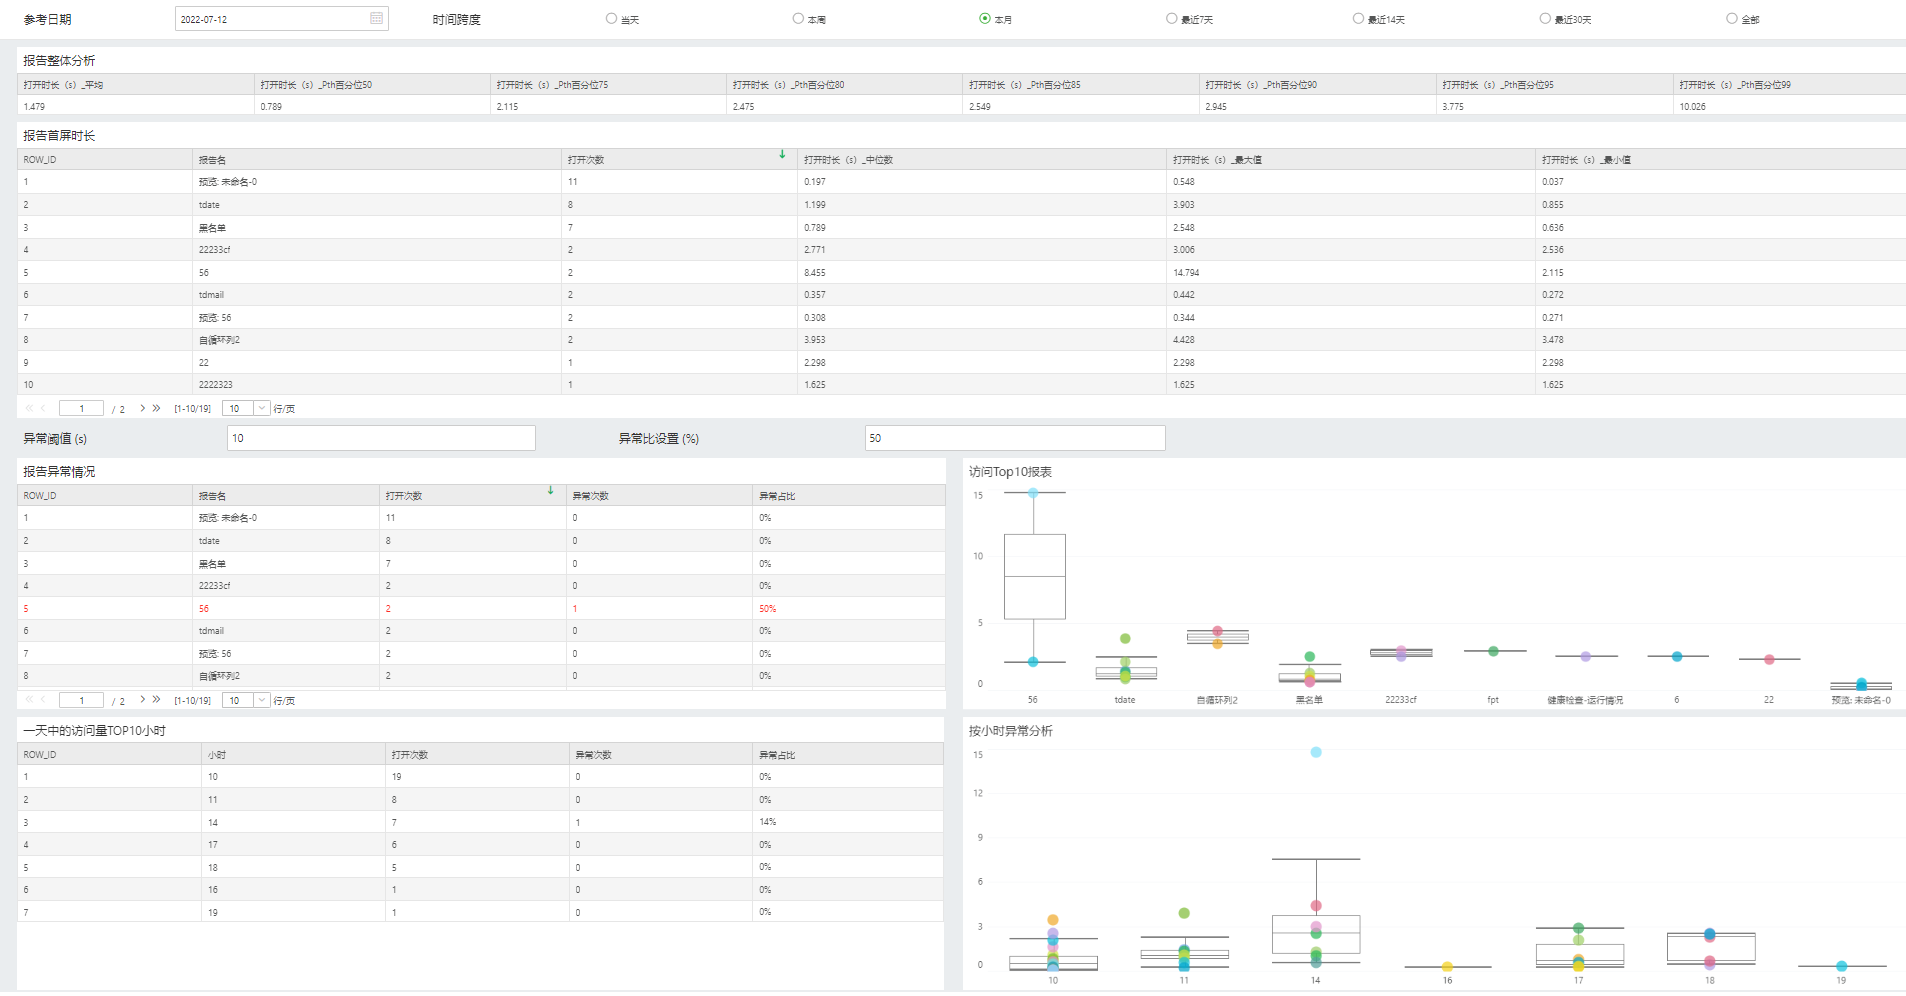Click previous page arrow under 报告异常情况 table
The width and height of the screenshot is (1906, 996).
[x=44, y=700]
